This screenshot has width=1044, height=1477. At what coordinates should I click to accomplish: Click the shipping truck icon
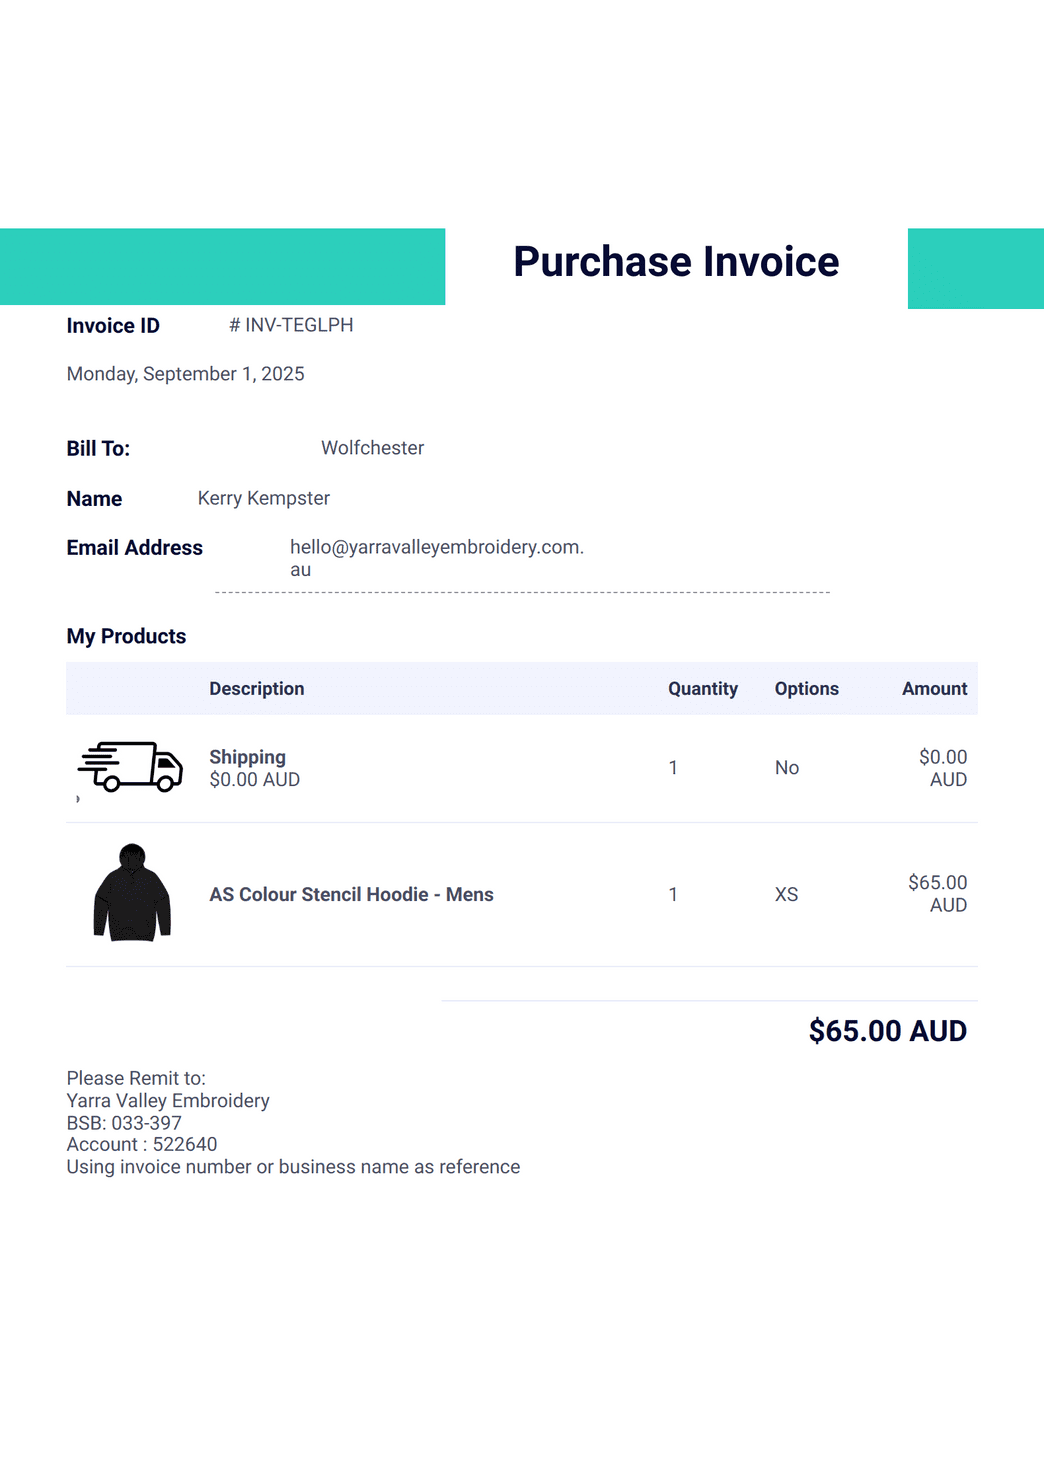(x=131, y=767)
